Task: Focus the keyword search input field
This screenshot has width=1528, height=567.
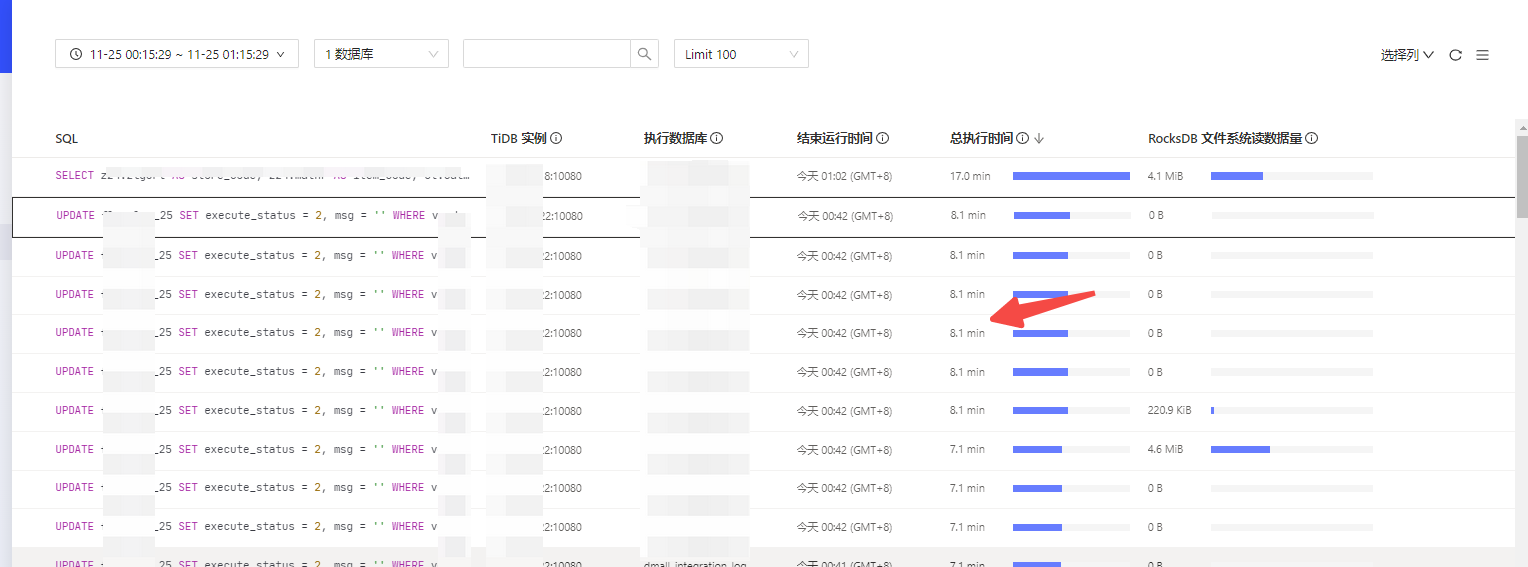Action: point(546,54)
